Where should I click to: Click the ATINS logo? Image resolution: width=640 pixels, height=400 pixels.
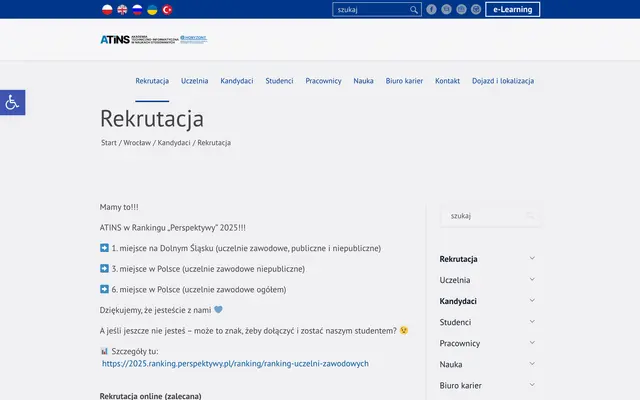(x=154, y=39)
